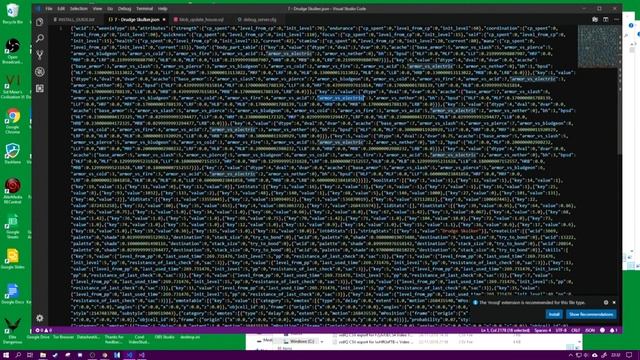Open the File menu

(49, 9)
